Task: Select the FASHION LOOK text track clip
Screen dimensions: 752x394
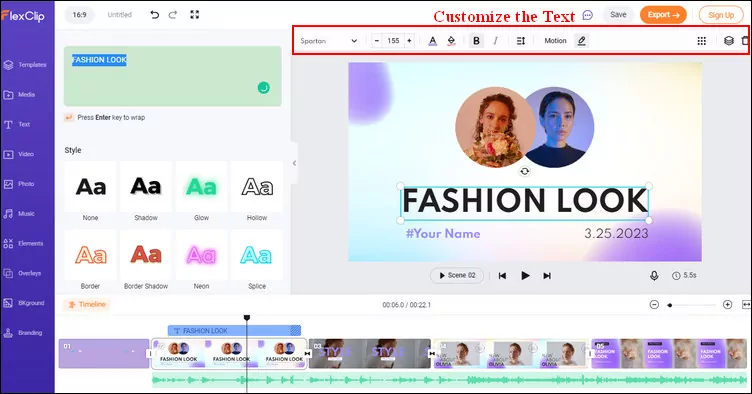Action: click(235, 330)
